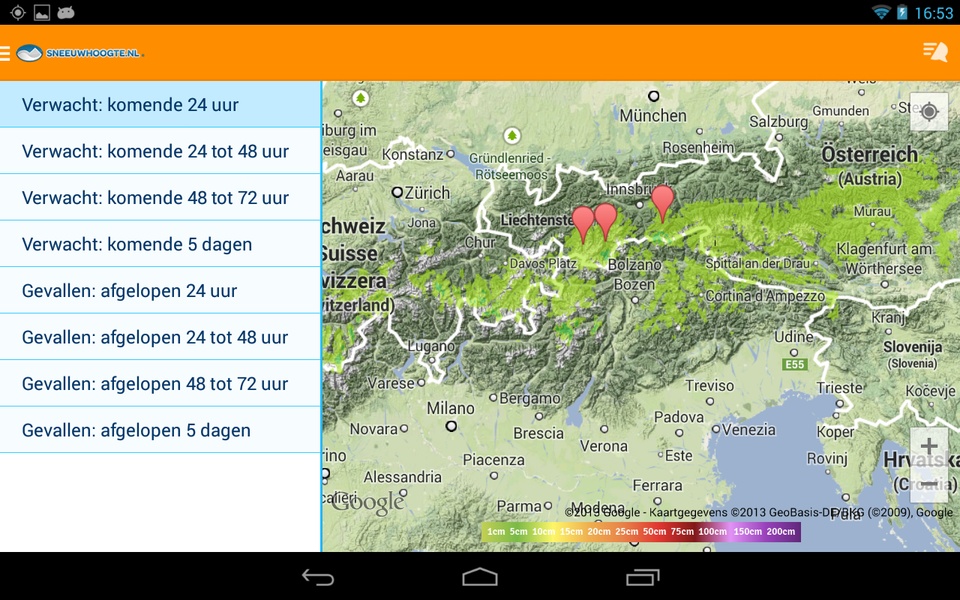Open Wi-Fi status icon
Screen dimensions: 960x600
tap(881, 12)
